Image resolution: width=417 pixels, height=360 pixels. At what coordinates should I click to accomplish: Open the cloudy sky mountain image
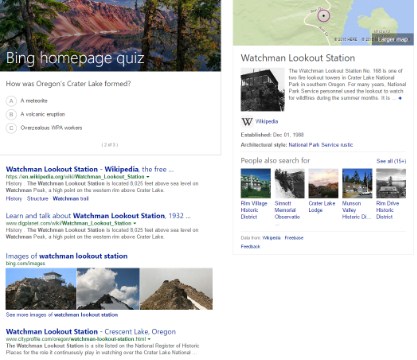click(x=108, y=289)
